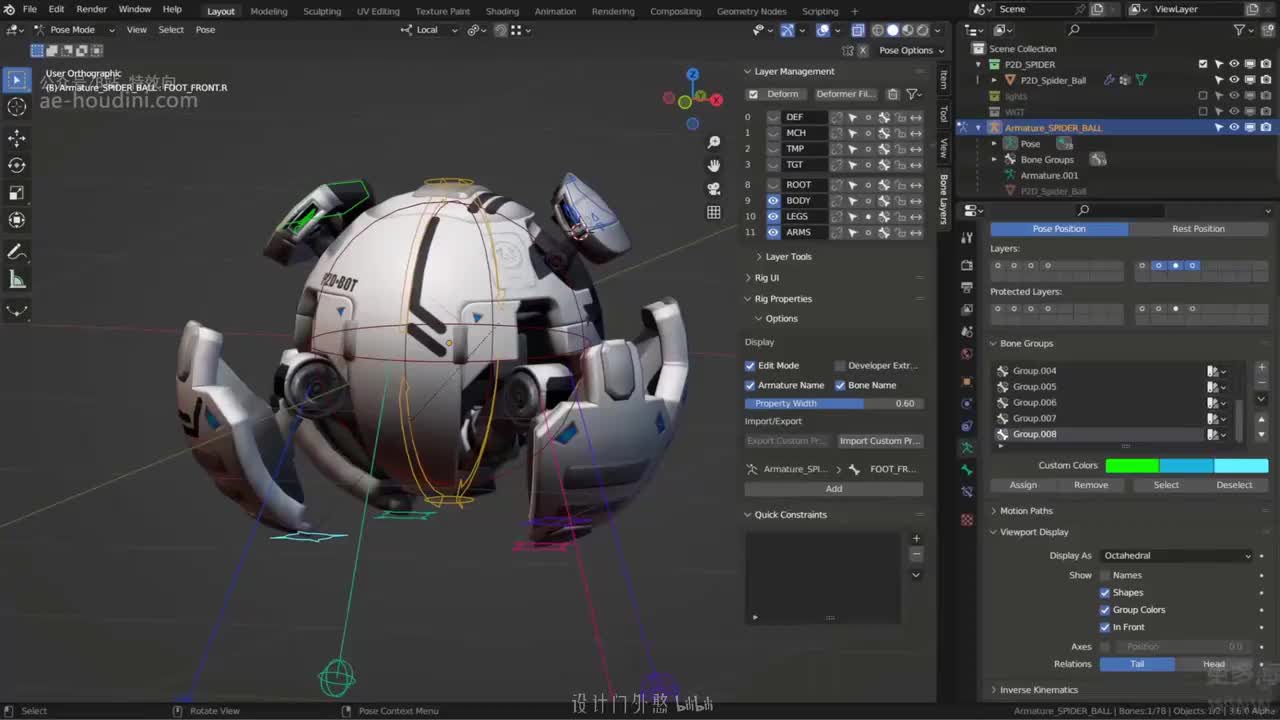Open the Render menu

pyautogui.click(x=91, y=9)
